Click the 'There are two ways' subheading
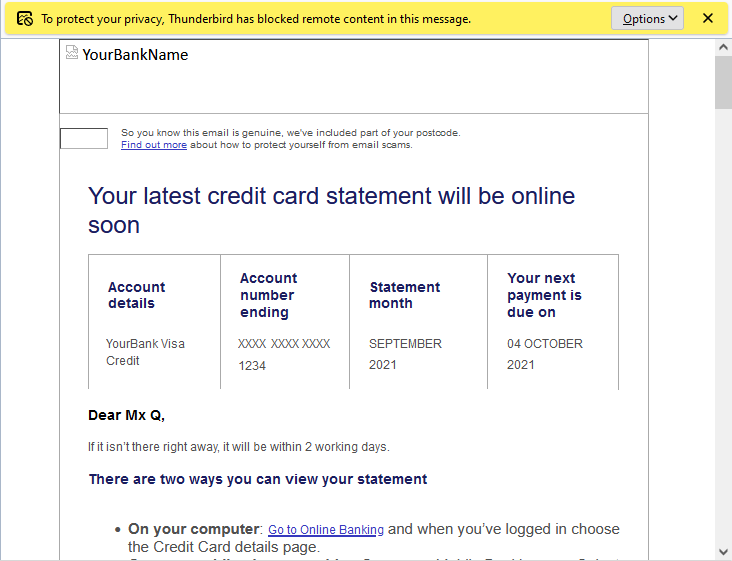Image resolution: width=732 pixels, height=561 pixels. pos(258,479)
